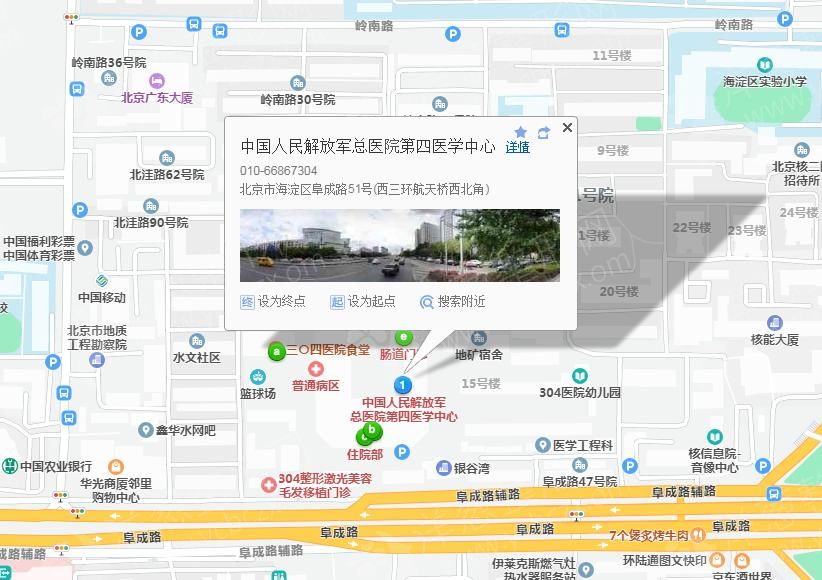Click 搜索附近 to search nearby
Screen dimensions: 822x580
click(x=452, y=302)
